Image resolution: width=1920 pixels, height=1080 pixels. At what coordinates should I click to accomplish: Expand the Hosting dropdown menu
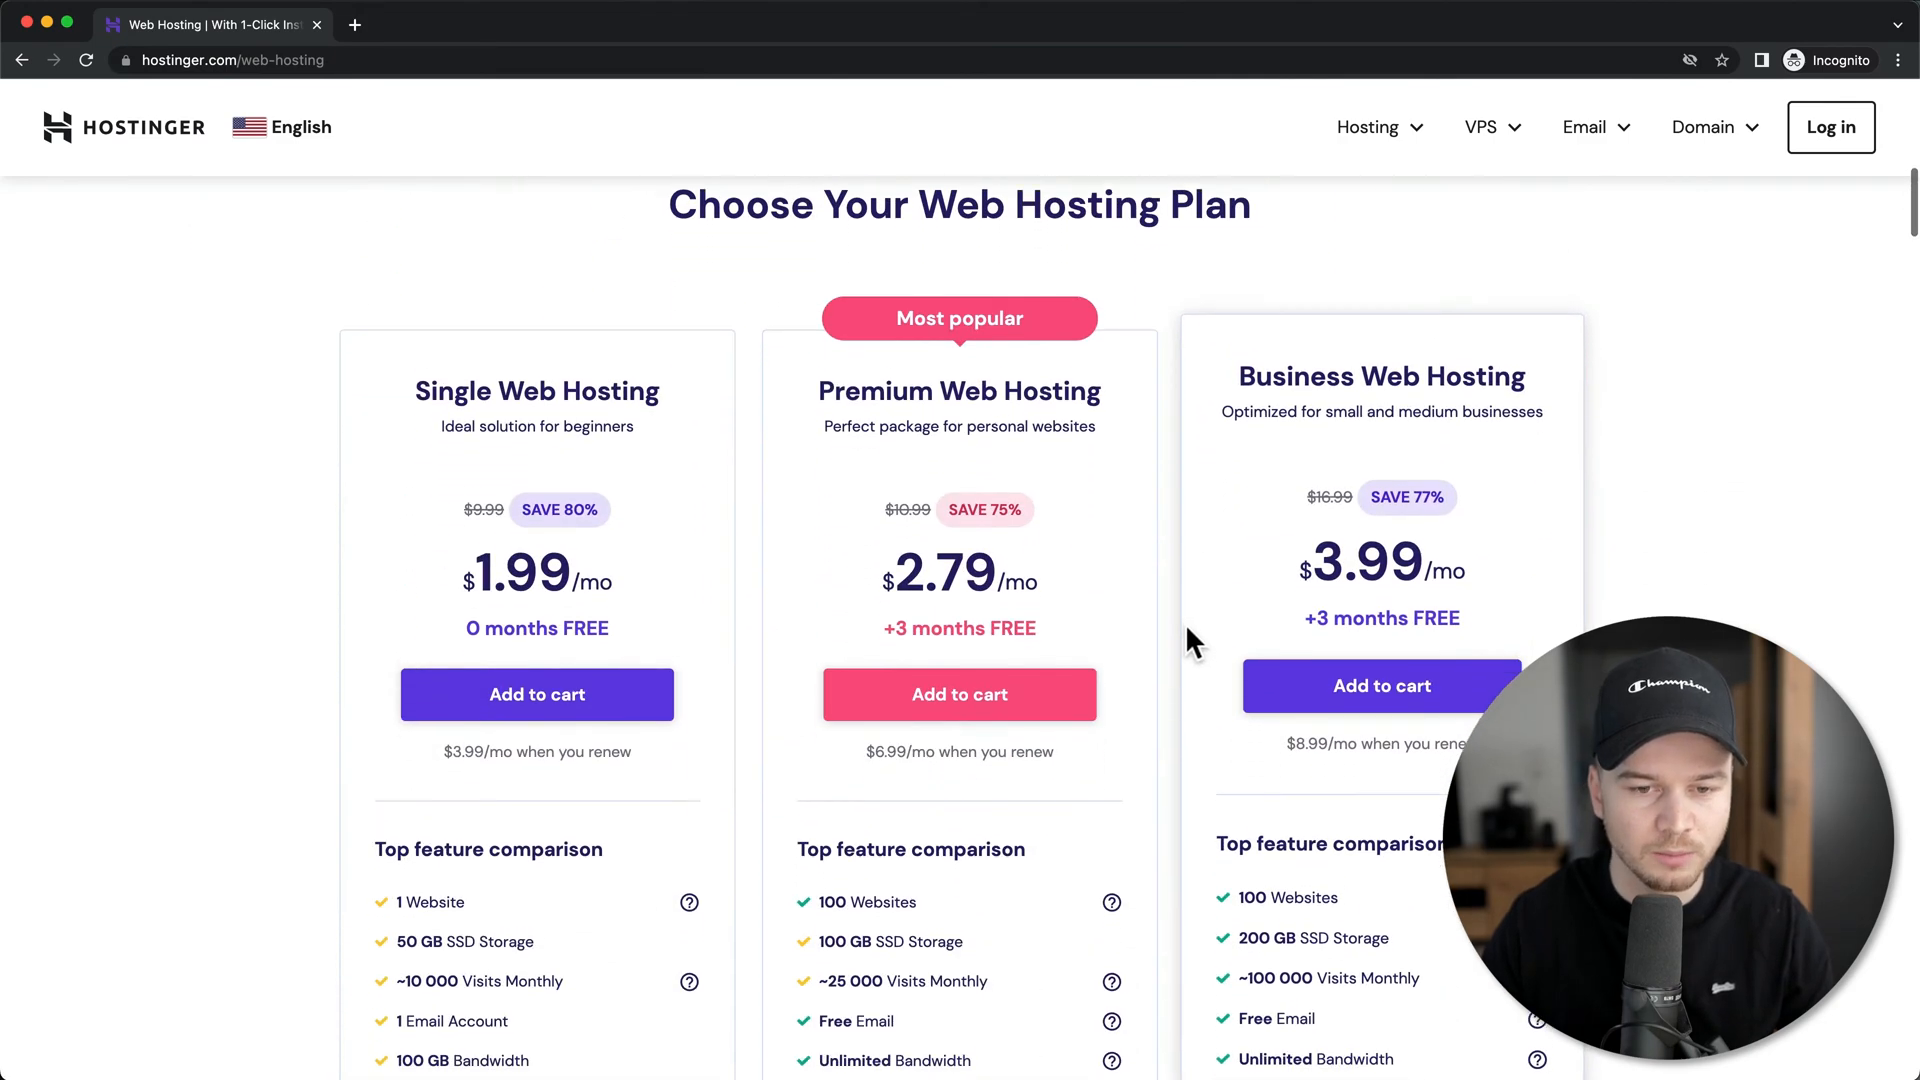1379,127
